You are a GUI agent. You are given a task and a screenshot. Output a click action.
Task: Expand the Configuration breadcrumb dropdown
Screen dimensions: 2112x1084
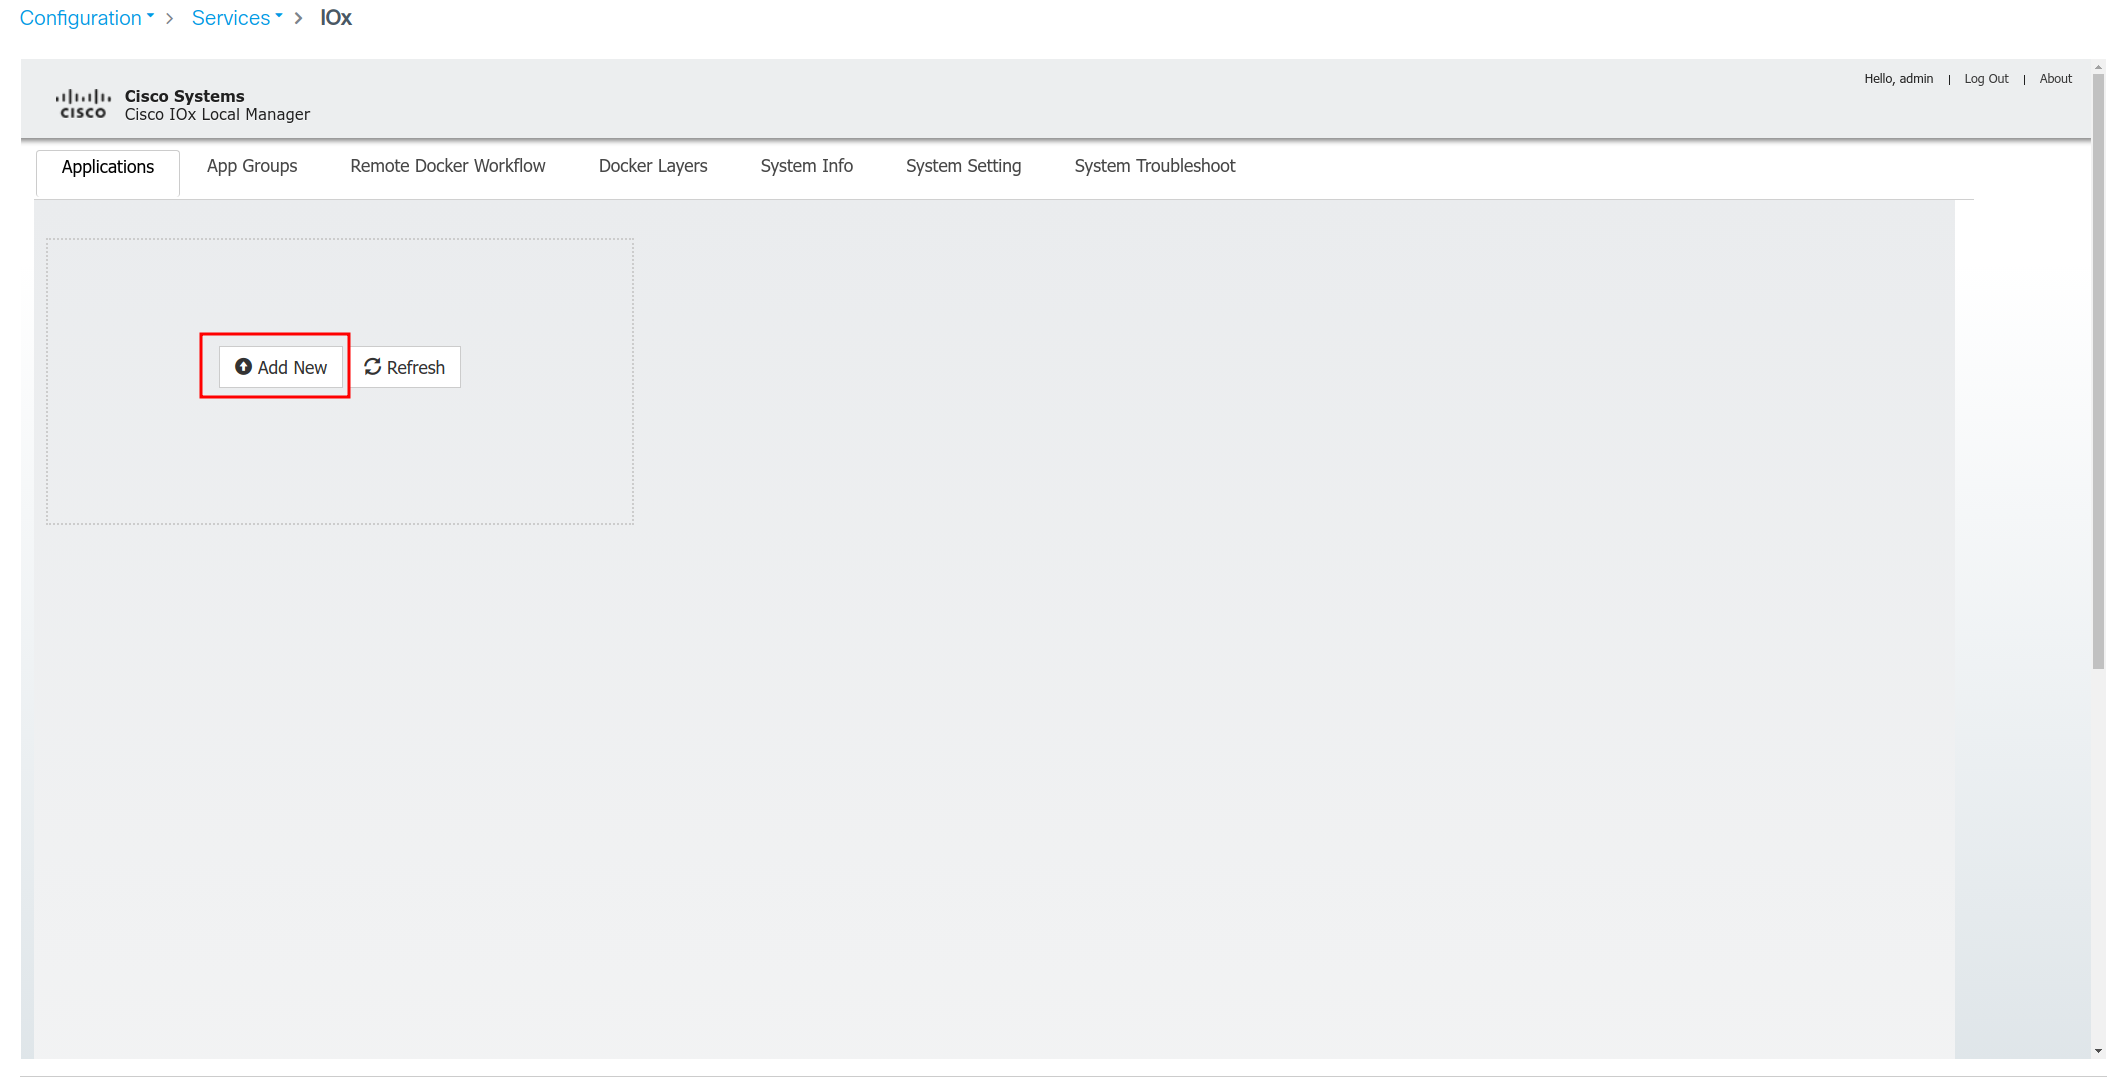point(87,18)
